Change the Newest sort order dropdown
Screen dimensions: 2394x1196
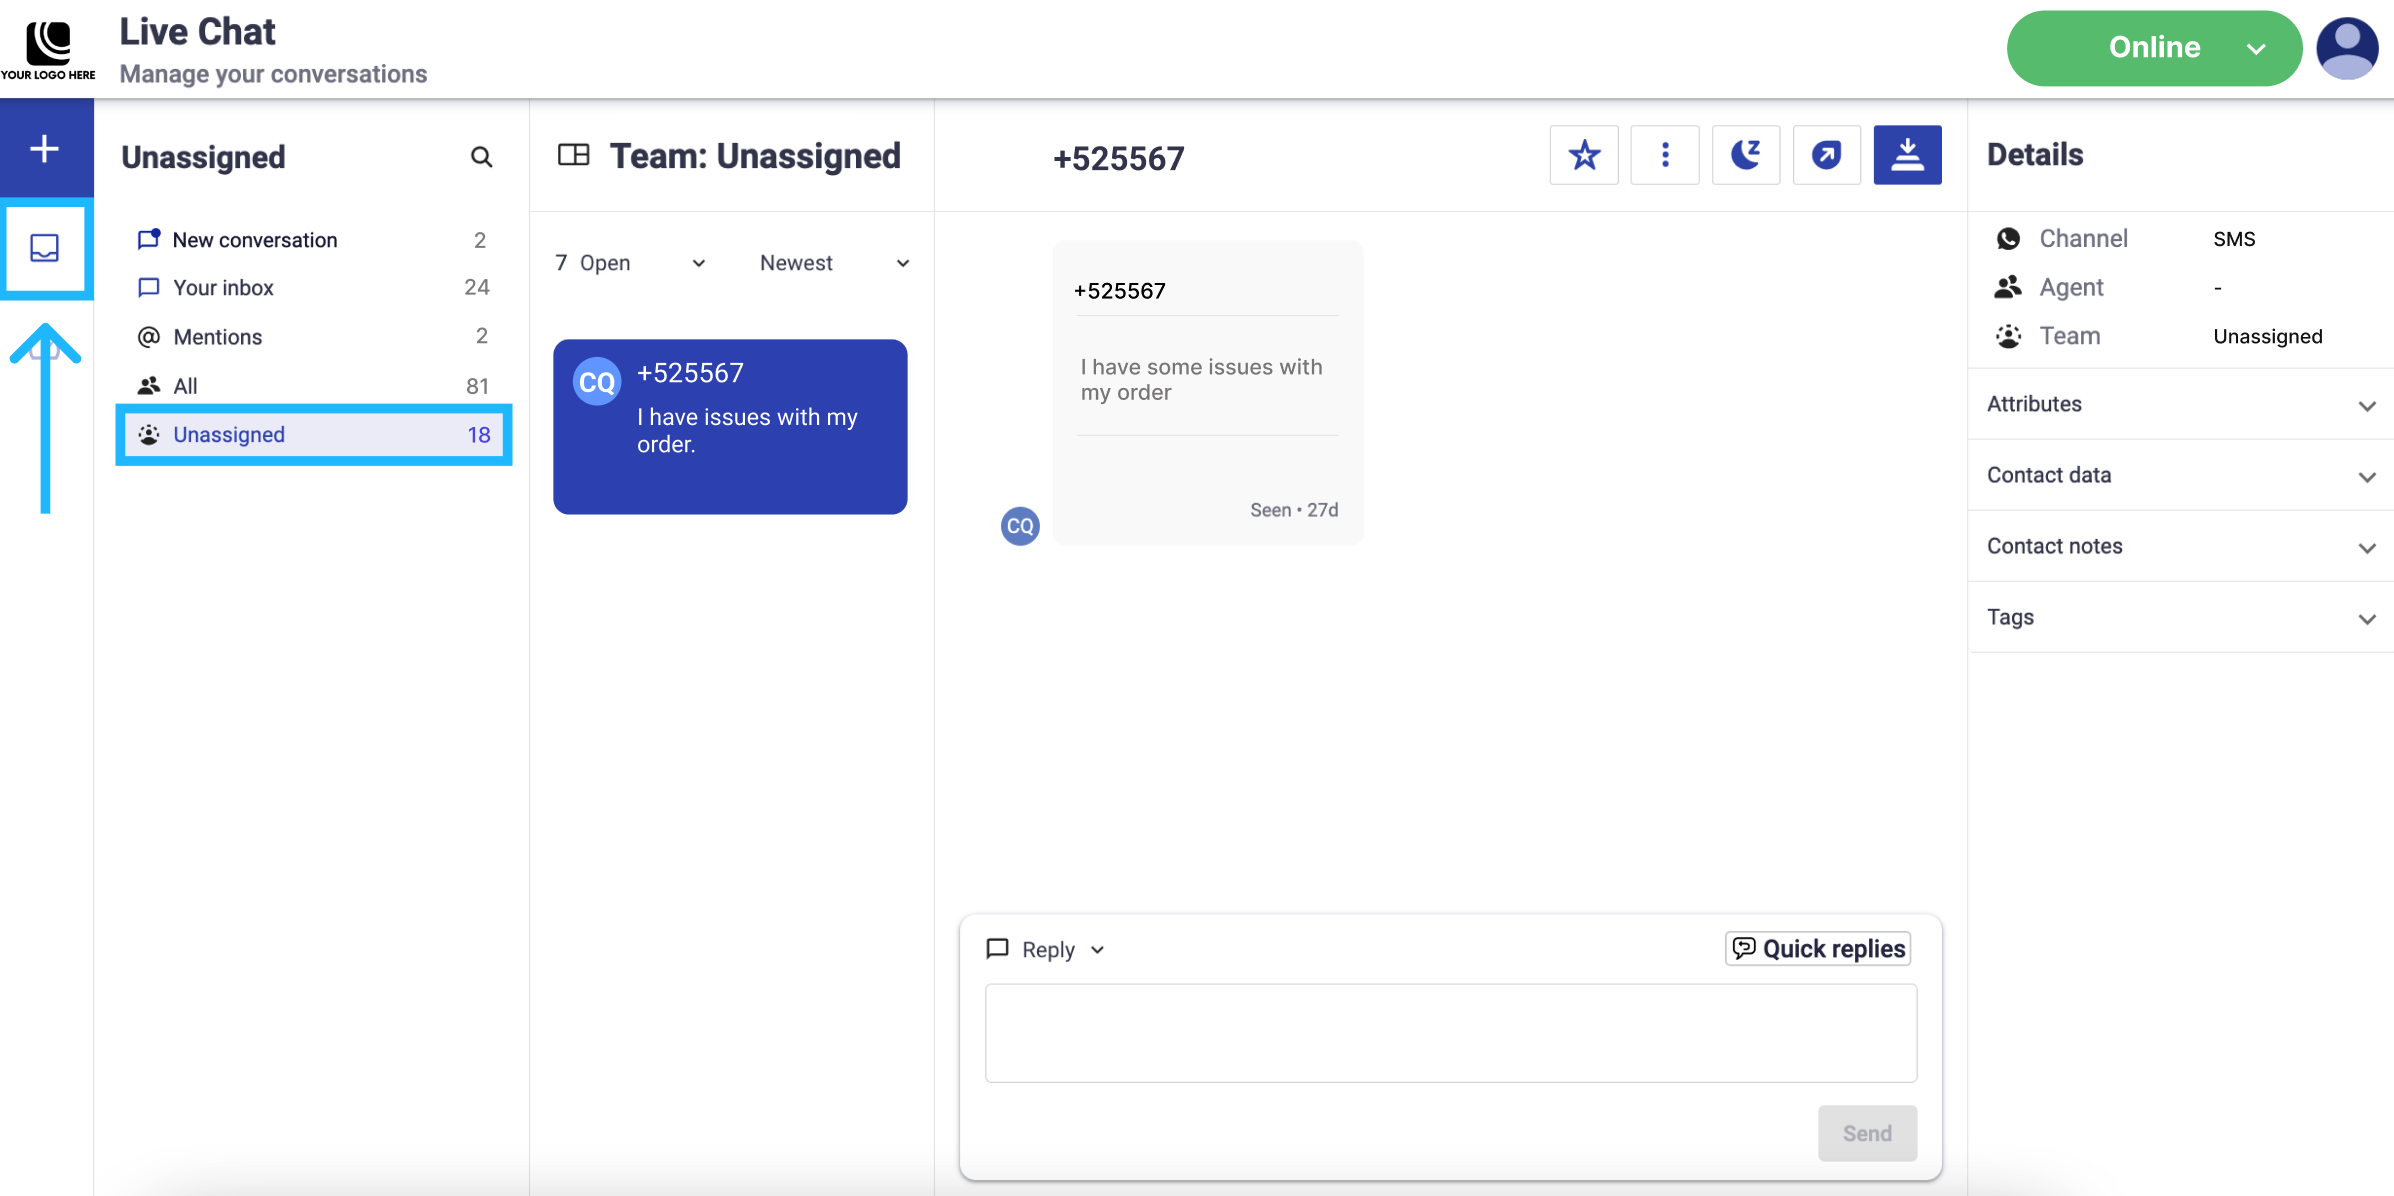[x=834, y=263]
